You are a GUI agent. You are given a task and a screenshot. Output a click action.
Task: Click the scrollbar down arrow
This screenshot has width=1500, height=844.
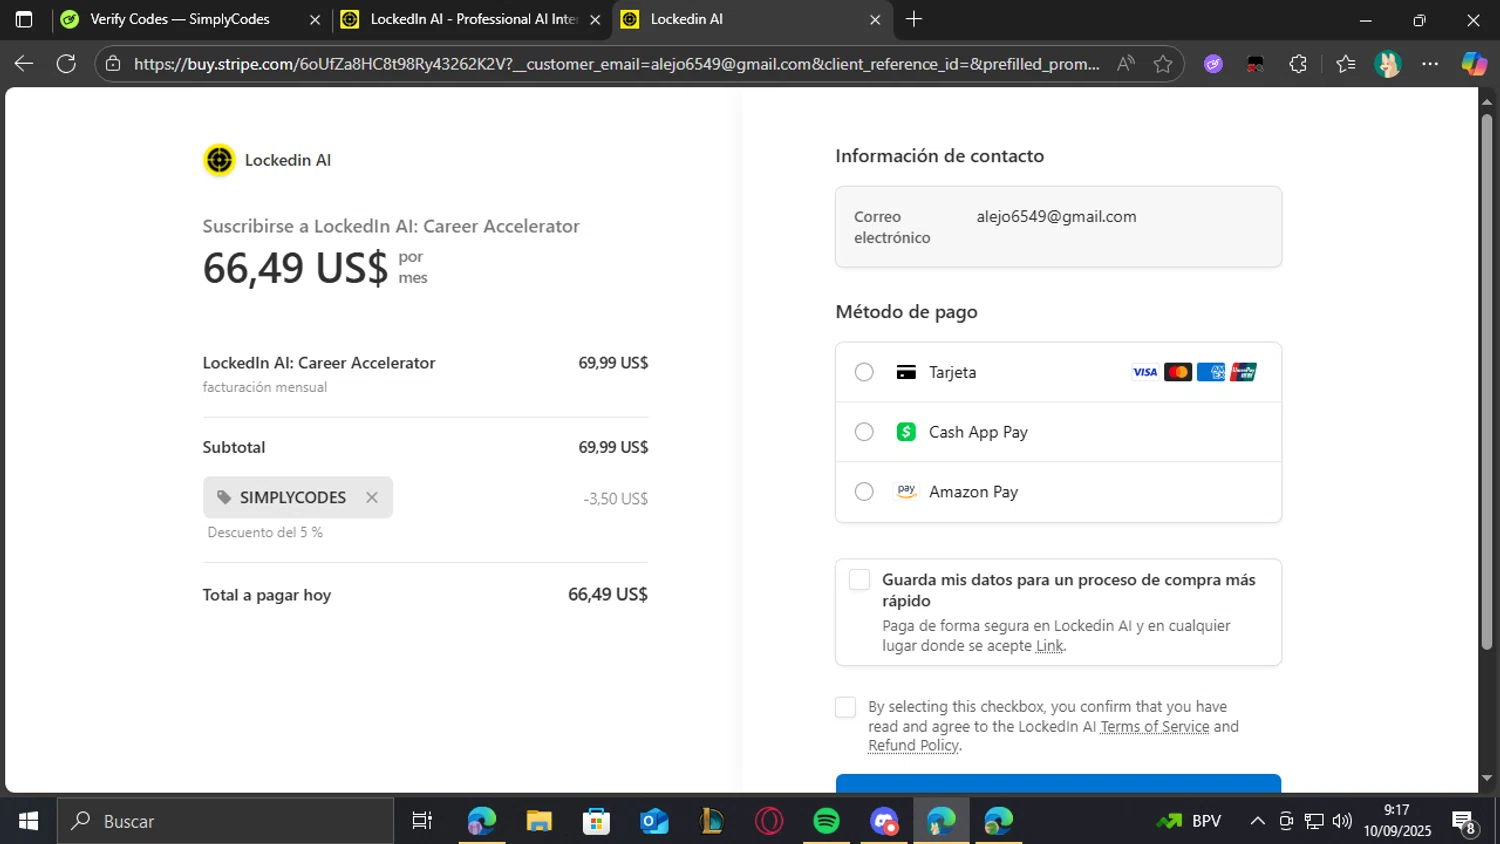[1487, 778]
